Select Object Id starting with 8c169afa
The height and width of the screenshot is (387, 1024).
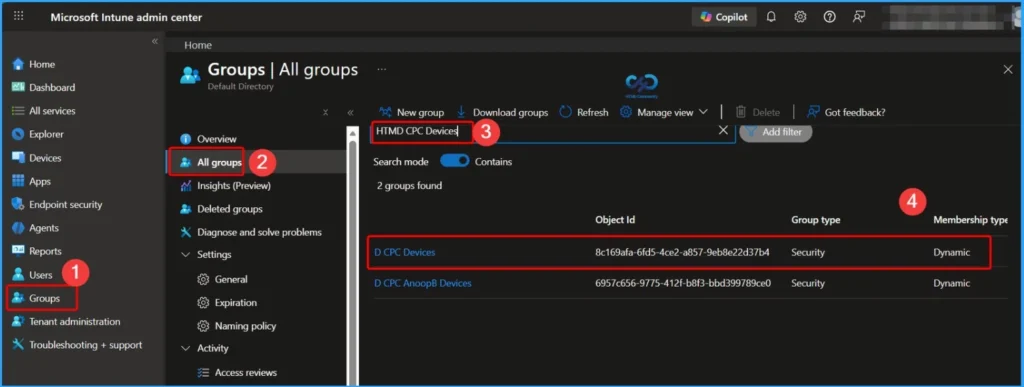(682, 252)
